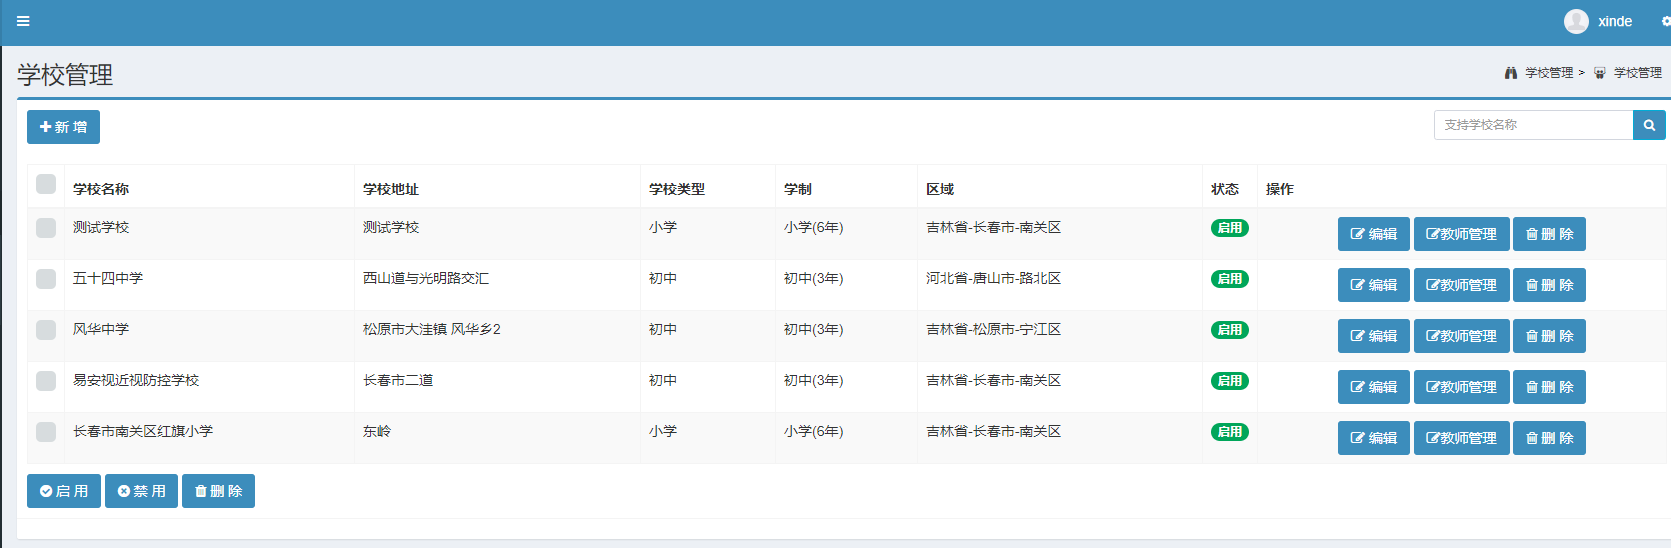Toggle the hamburger sidebar menu
Viewport: 1671px width, 548px height.
pos(23,21)
